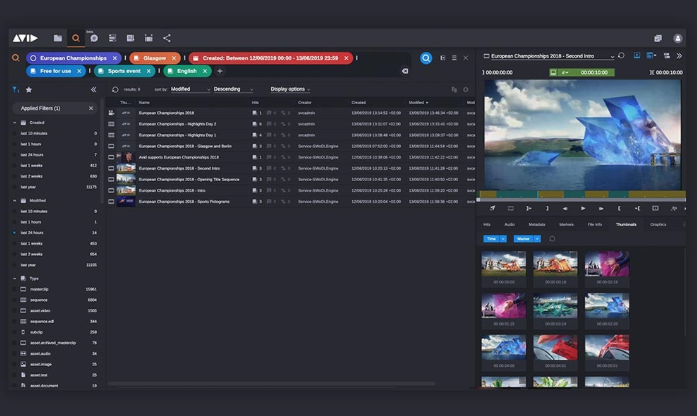The width and height of the screenshot is (697, 416).
Task: Clear the Applied Filters (1) box
Action: click(90, 108)
